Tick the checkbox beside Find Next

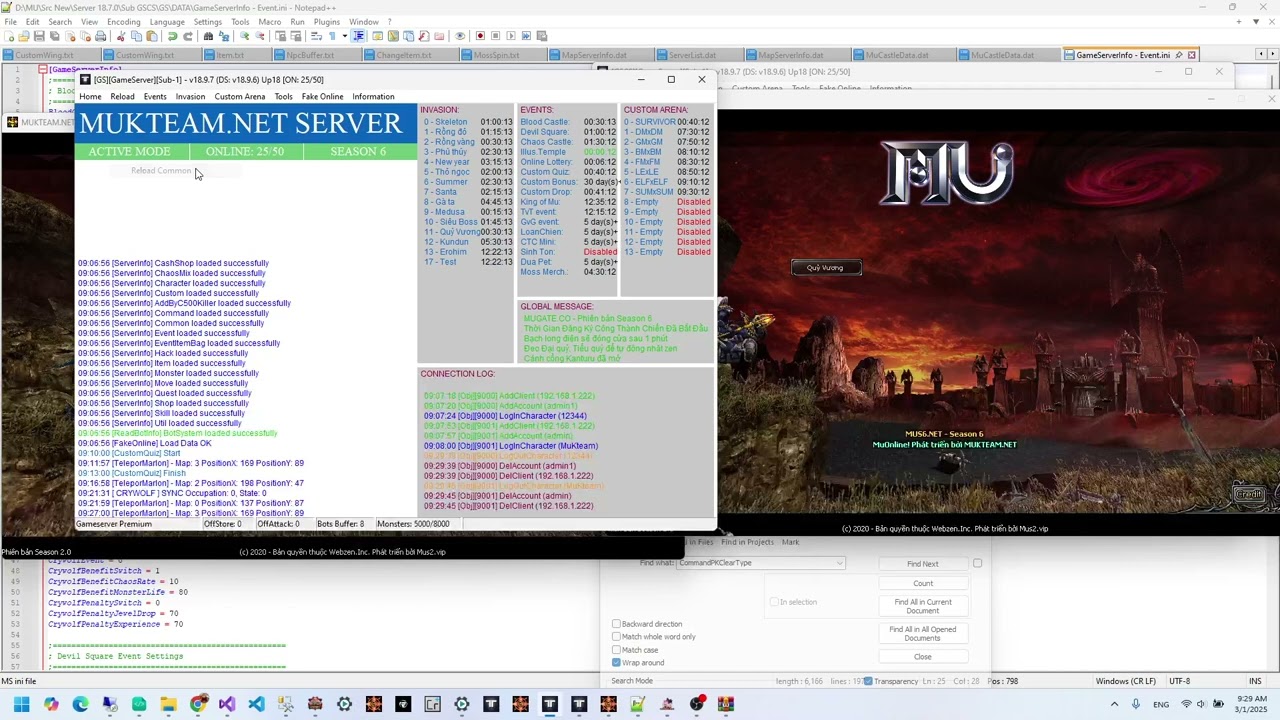click(x=977, y=563)
